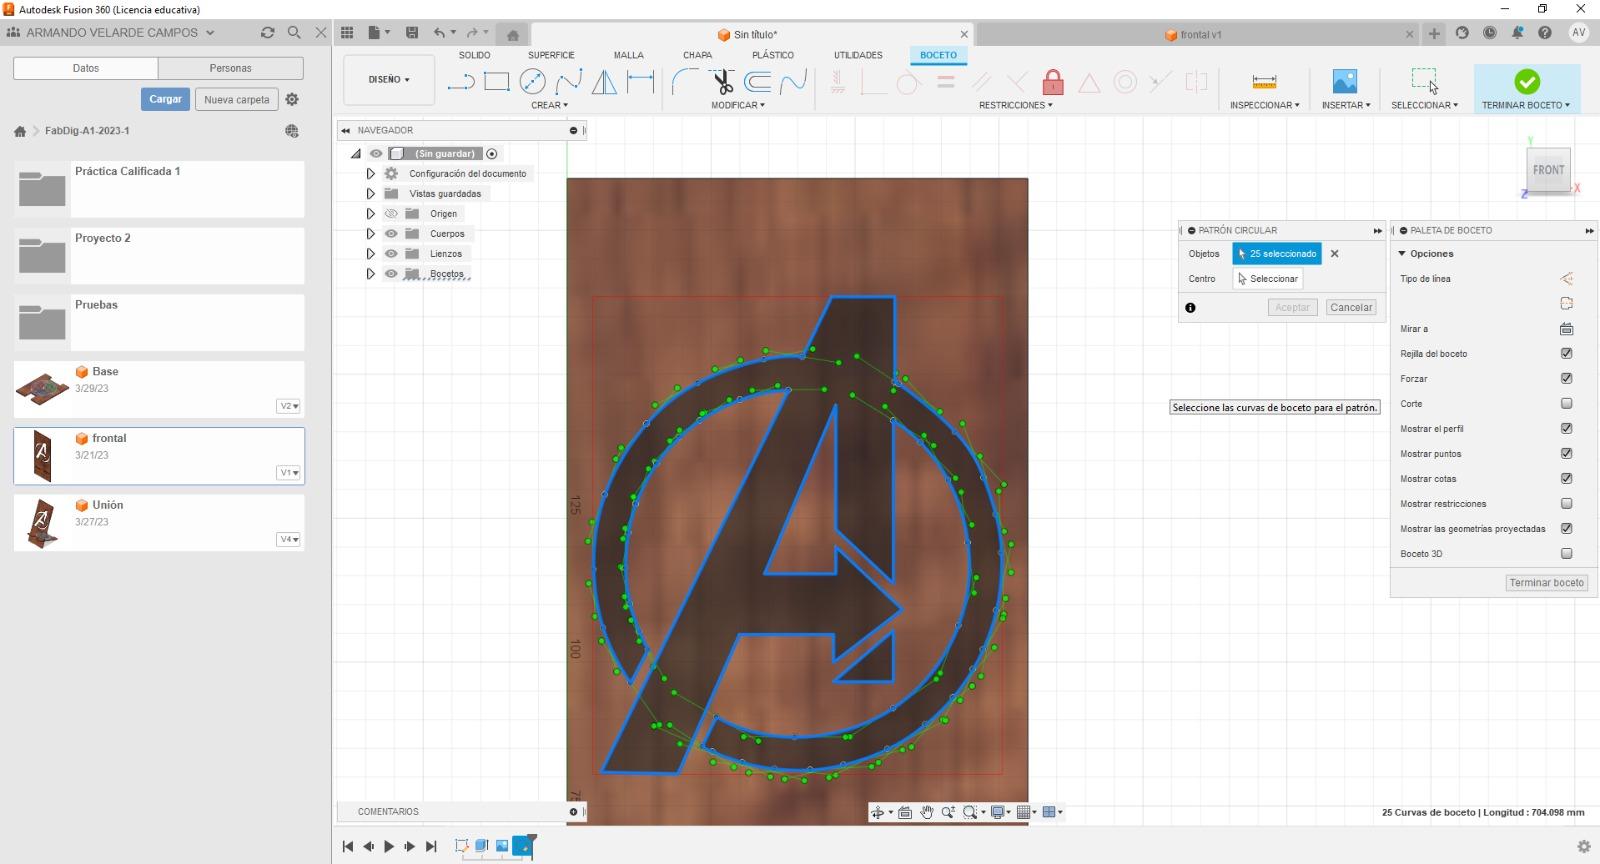Switch to the PLÁSTICO ribbon tab
1600x864 pixels.
[773, 55]
